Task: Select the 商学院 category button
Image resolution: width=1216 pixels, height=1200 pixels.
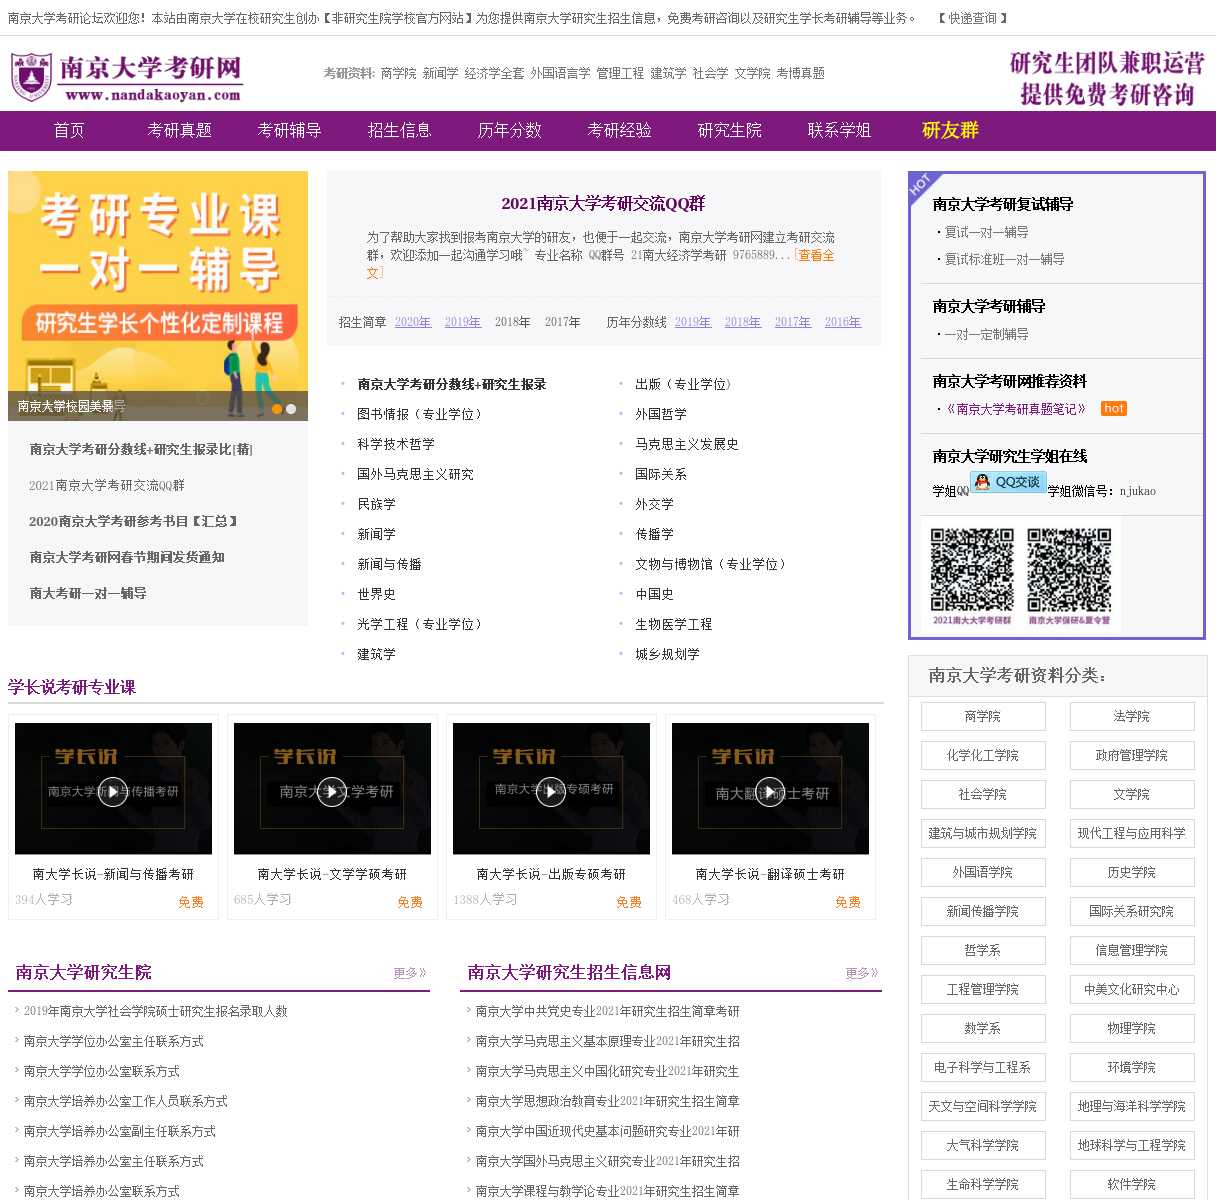Action: coord(983,716)
